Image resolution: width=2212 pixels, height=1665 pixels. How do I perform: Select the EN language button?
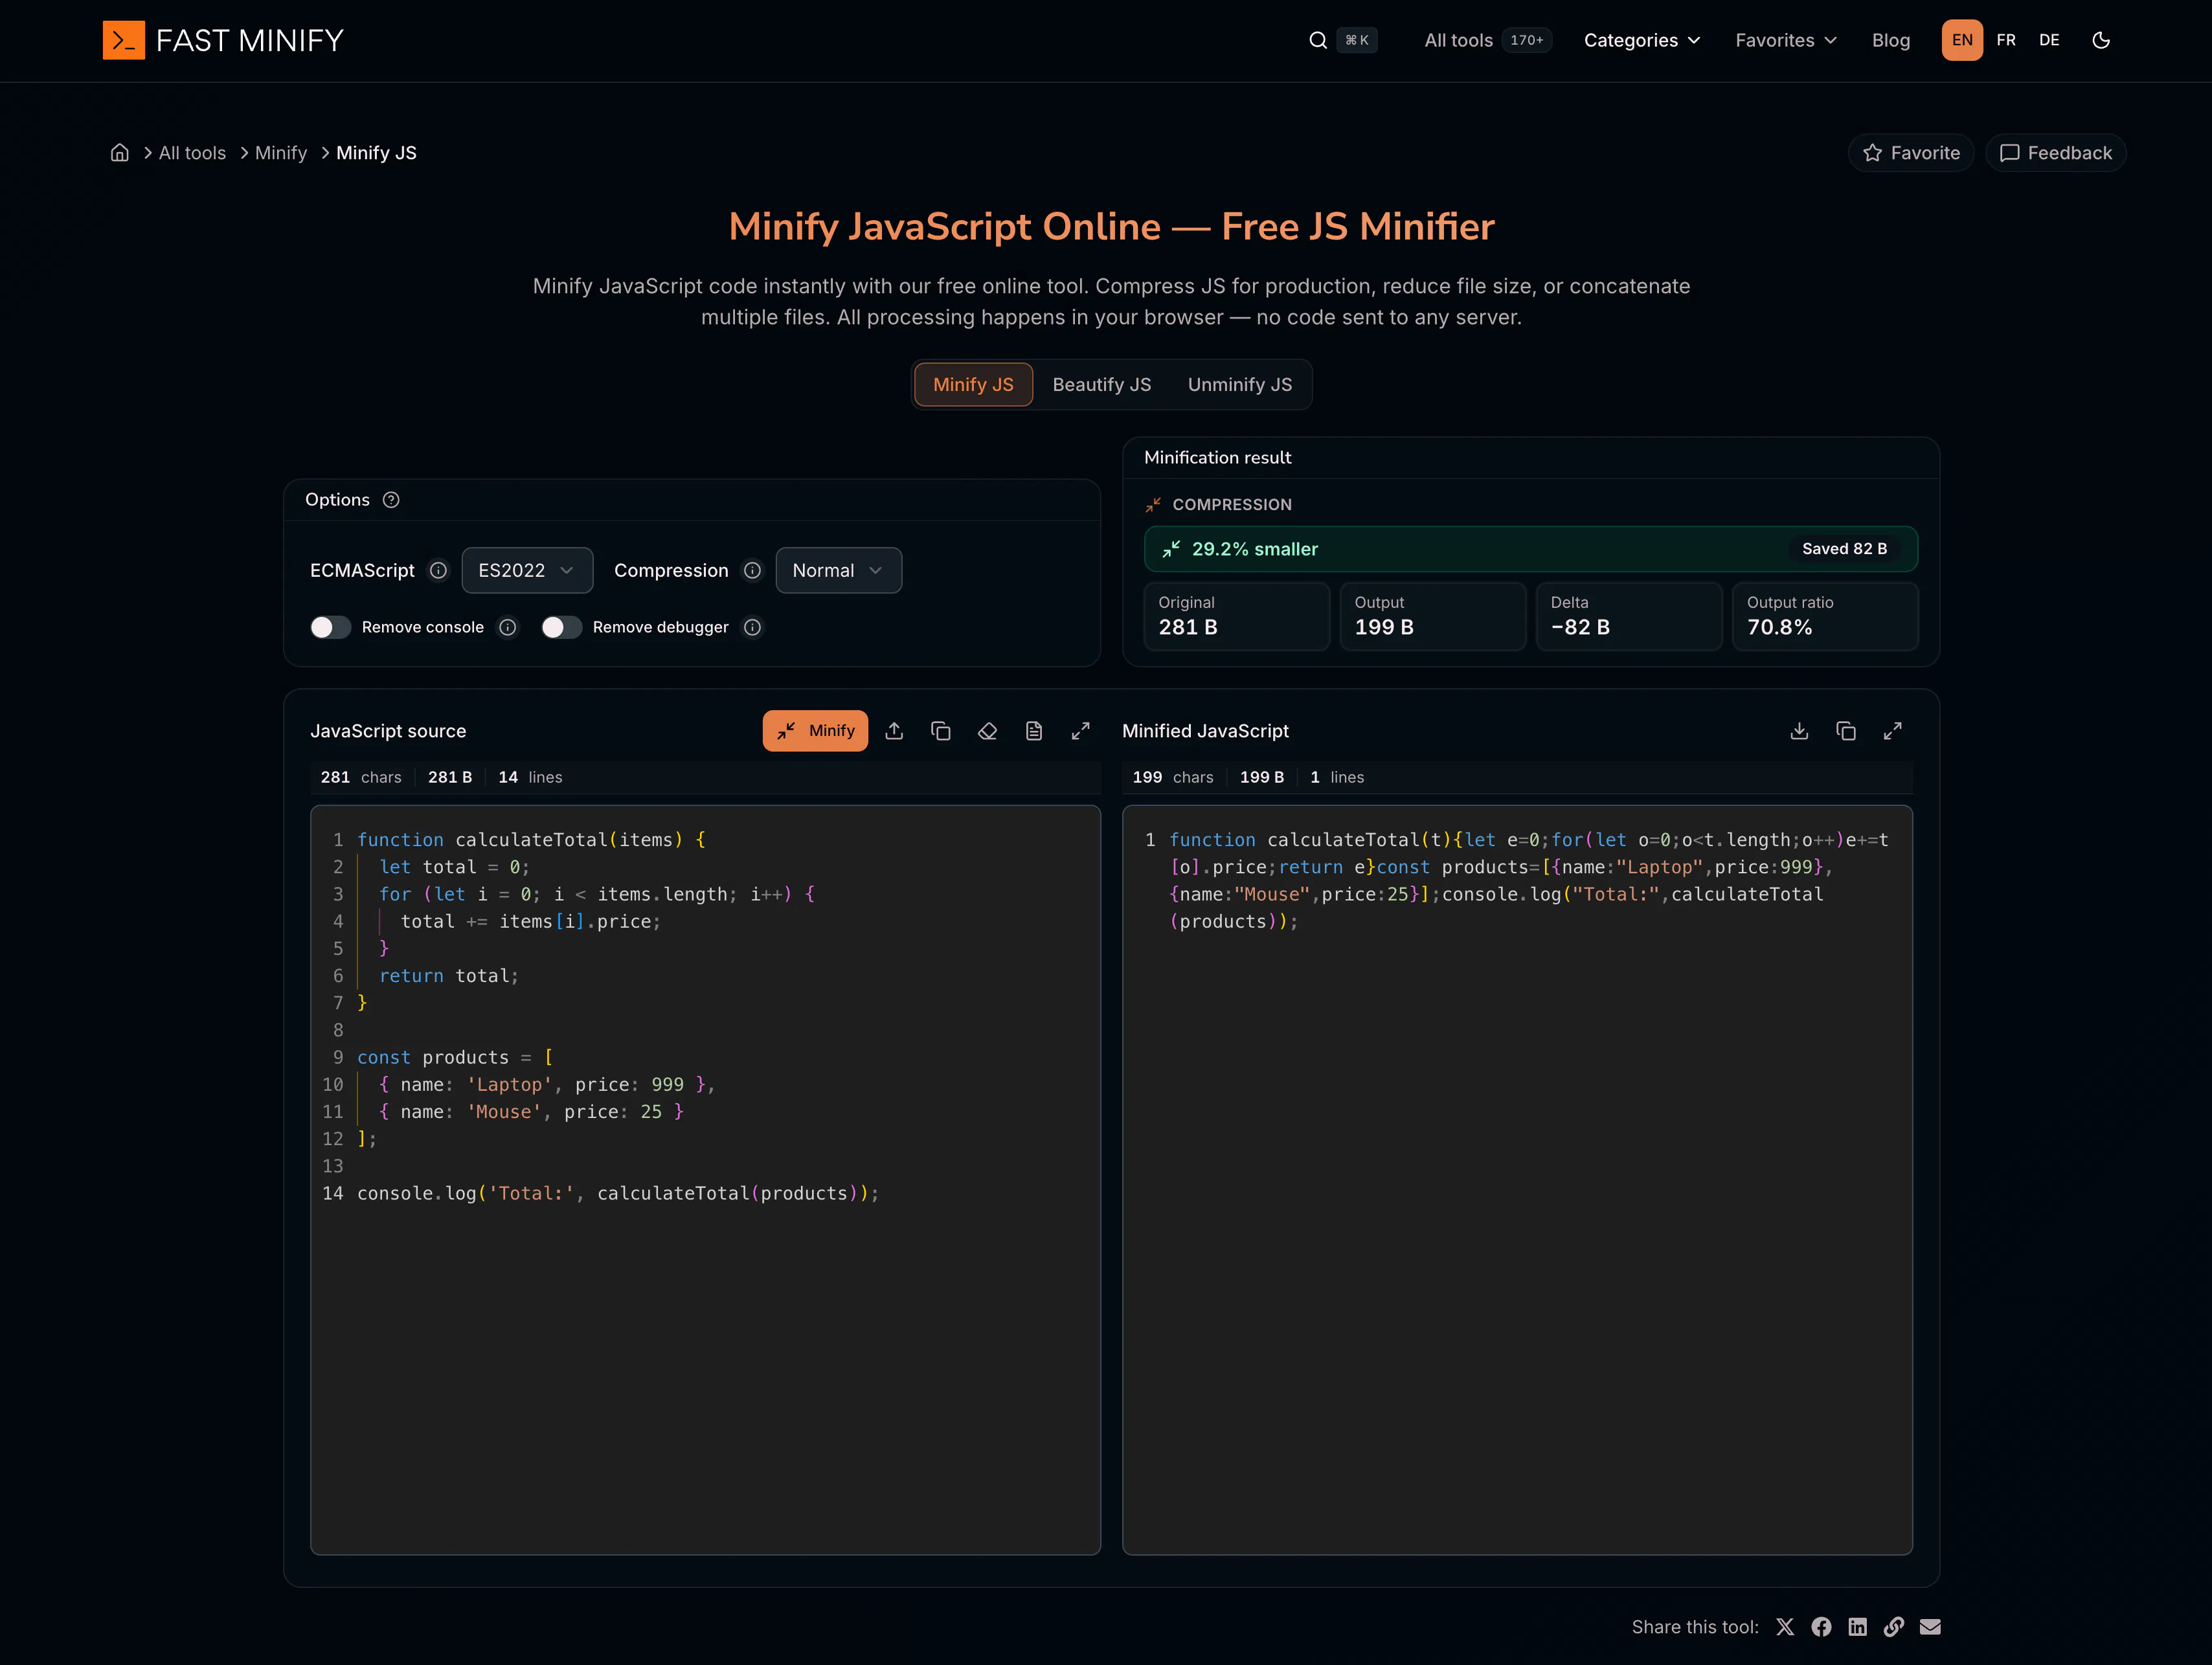coord(1962,40)
